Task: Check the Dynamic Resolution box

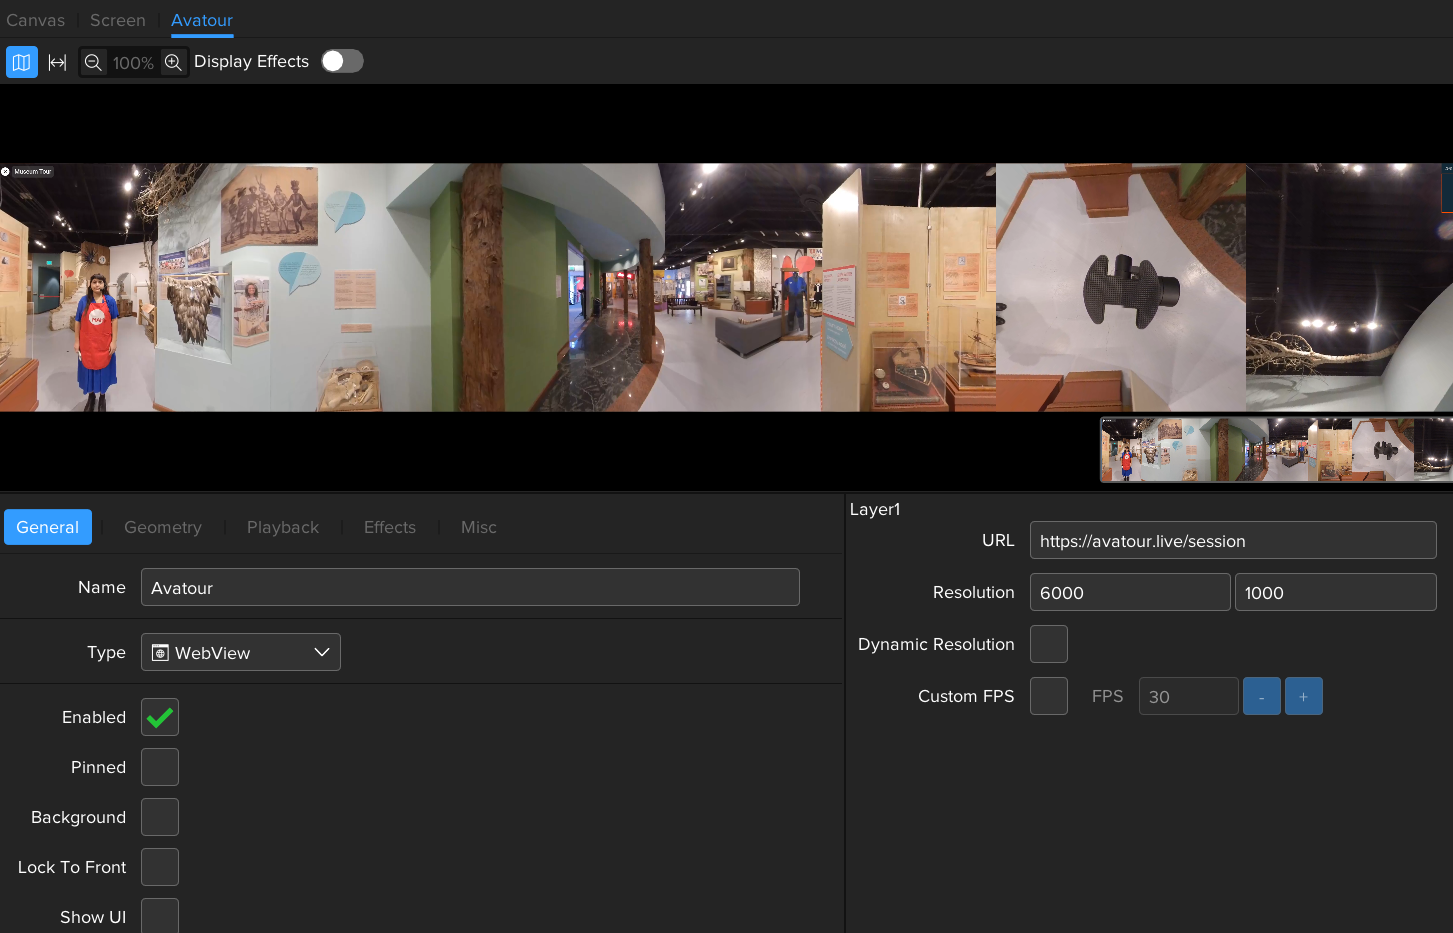Action: pyautogui.click(x=1048, y=644)
